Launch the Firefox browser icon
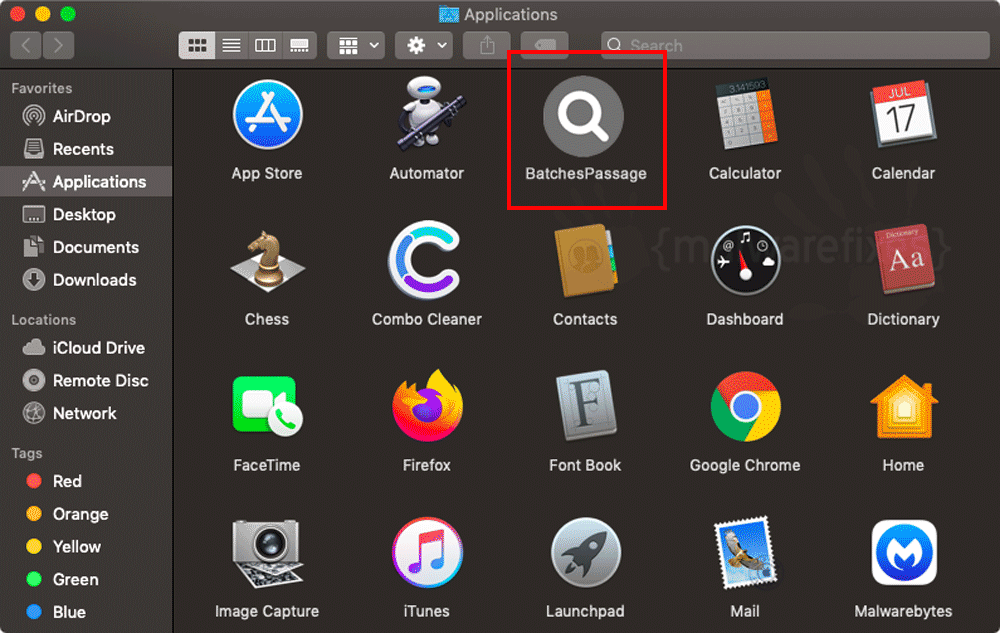 [427, 406]
